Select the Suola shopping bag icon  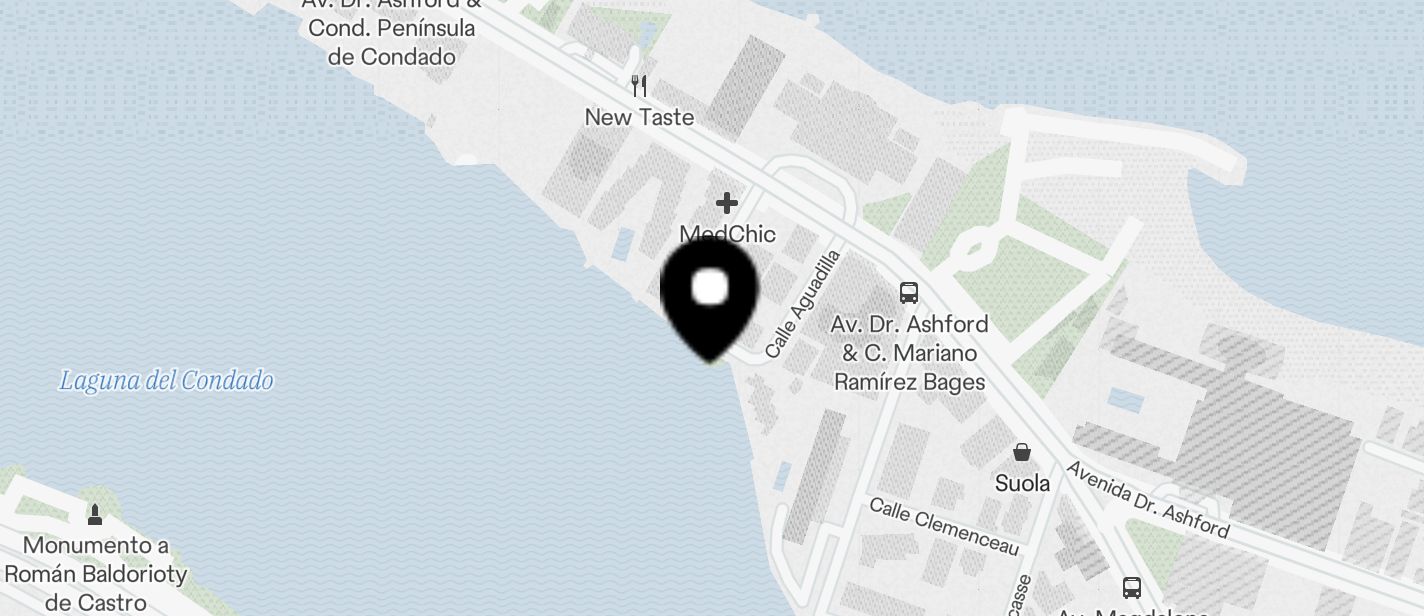point(1022,453)
